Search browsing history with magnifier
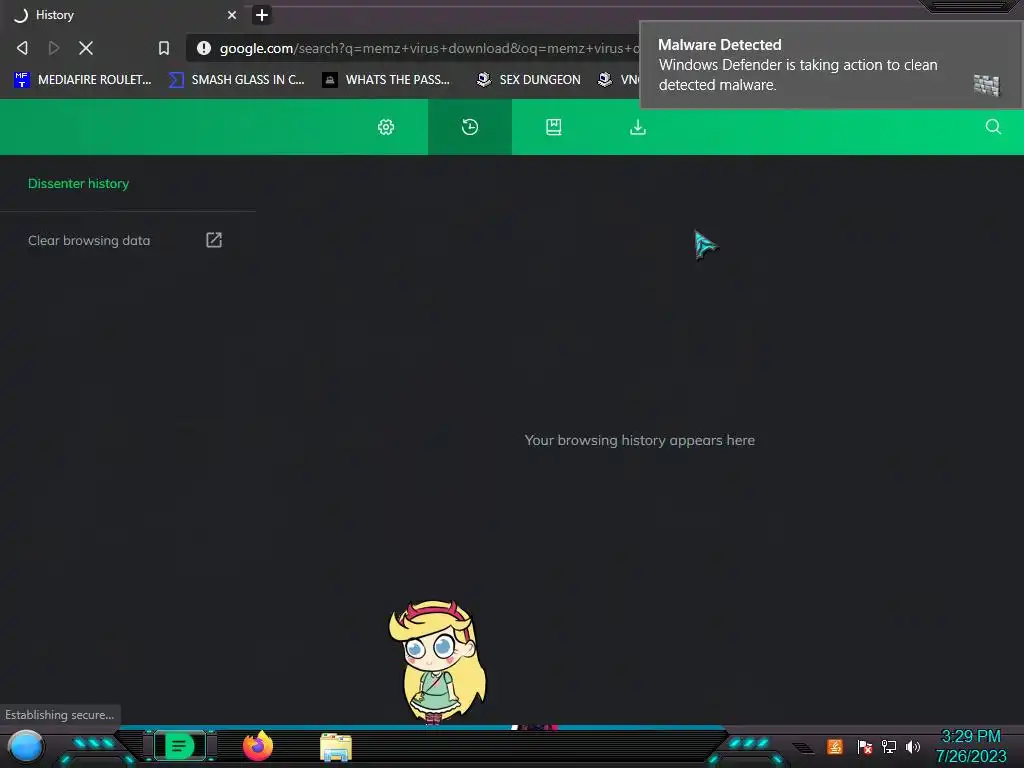 tap(993, 127)
